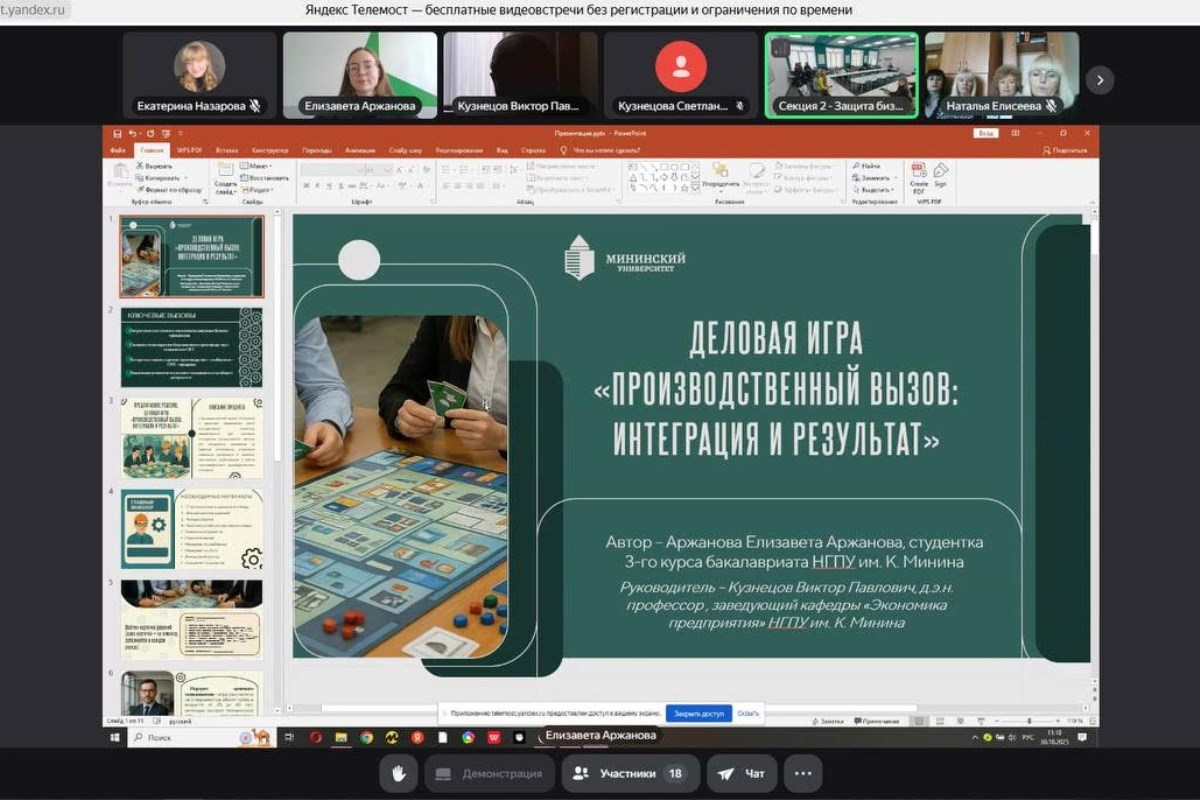Open the Чат panel
The width and height of the screenshot is (1200, 800).
pyautogui.click(x=741, y=773)
